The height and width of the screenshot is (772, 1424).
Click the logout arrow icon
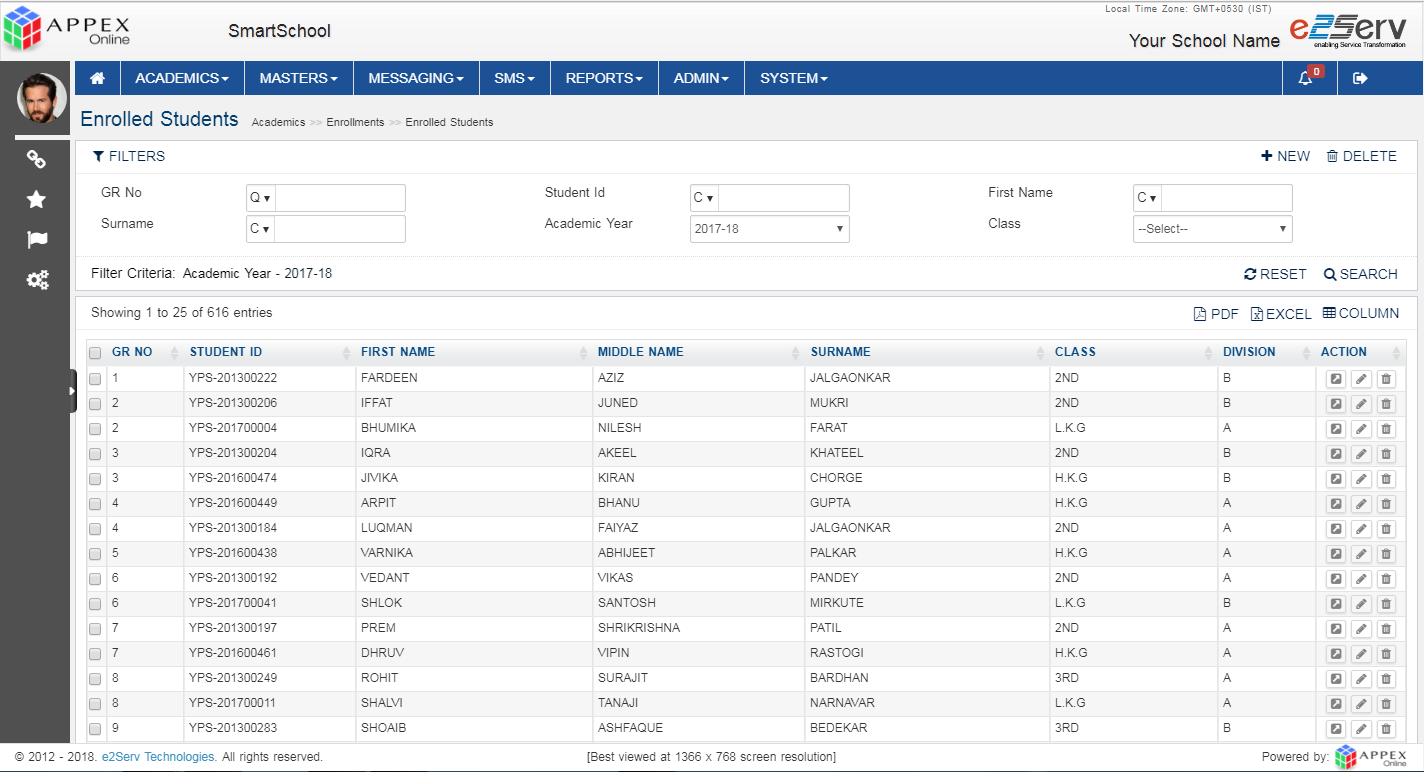1360,78
